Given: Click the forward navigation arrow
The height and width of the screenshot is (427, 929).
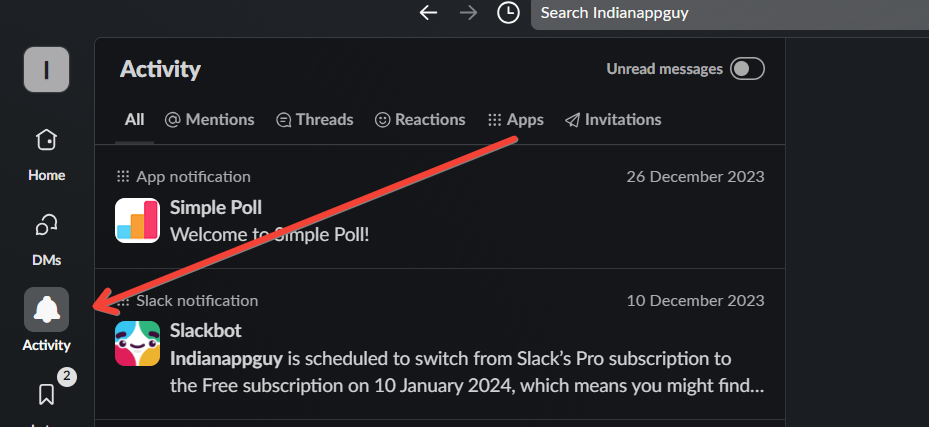Looking at the screenshot, I should pos(468,13).
